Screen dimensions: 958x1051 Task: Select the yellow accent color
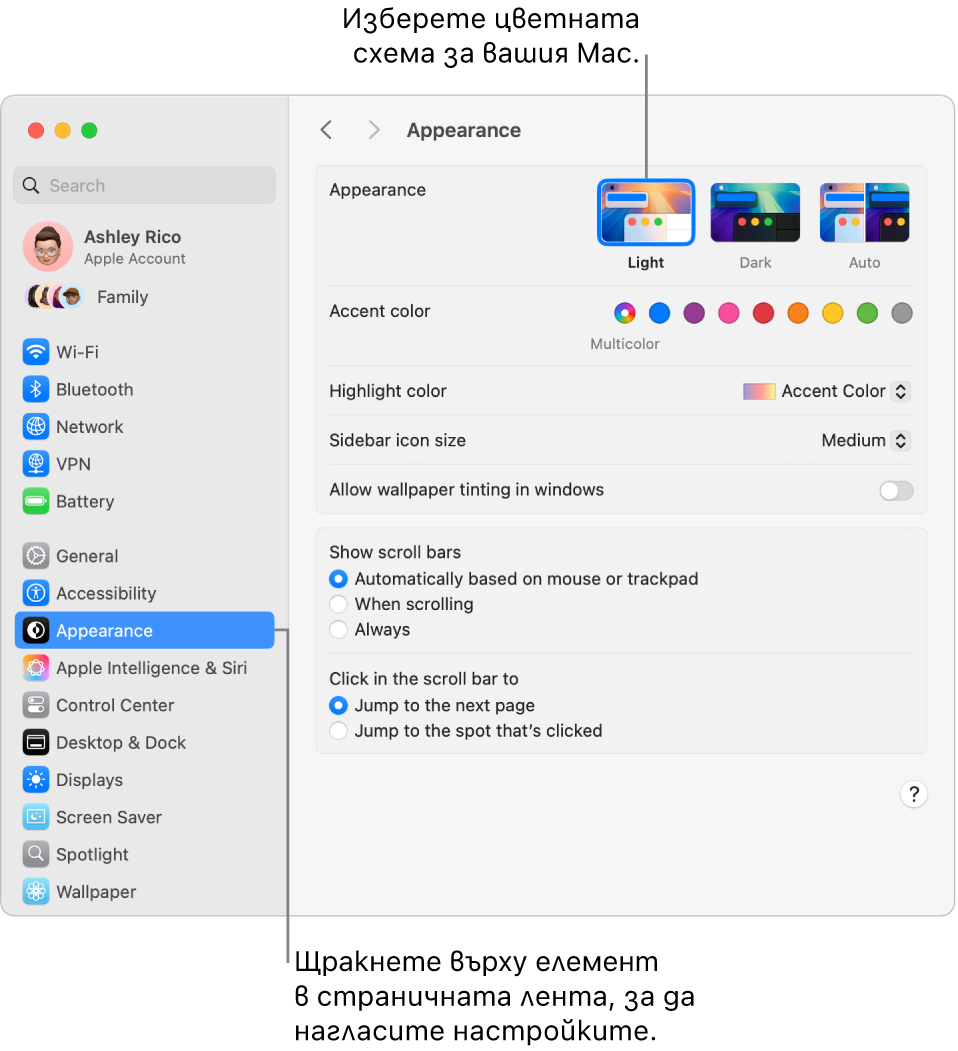832,313
